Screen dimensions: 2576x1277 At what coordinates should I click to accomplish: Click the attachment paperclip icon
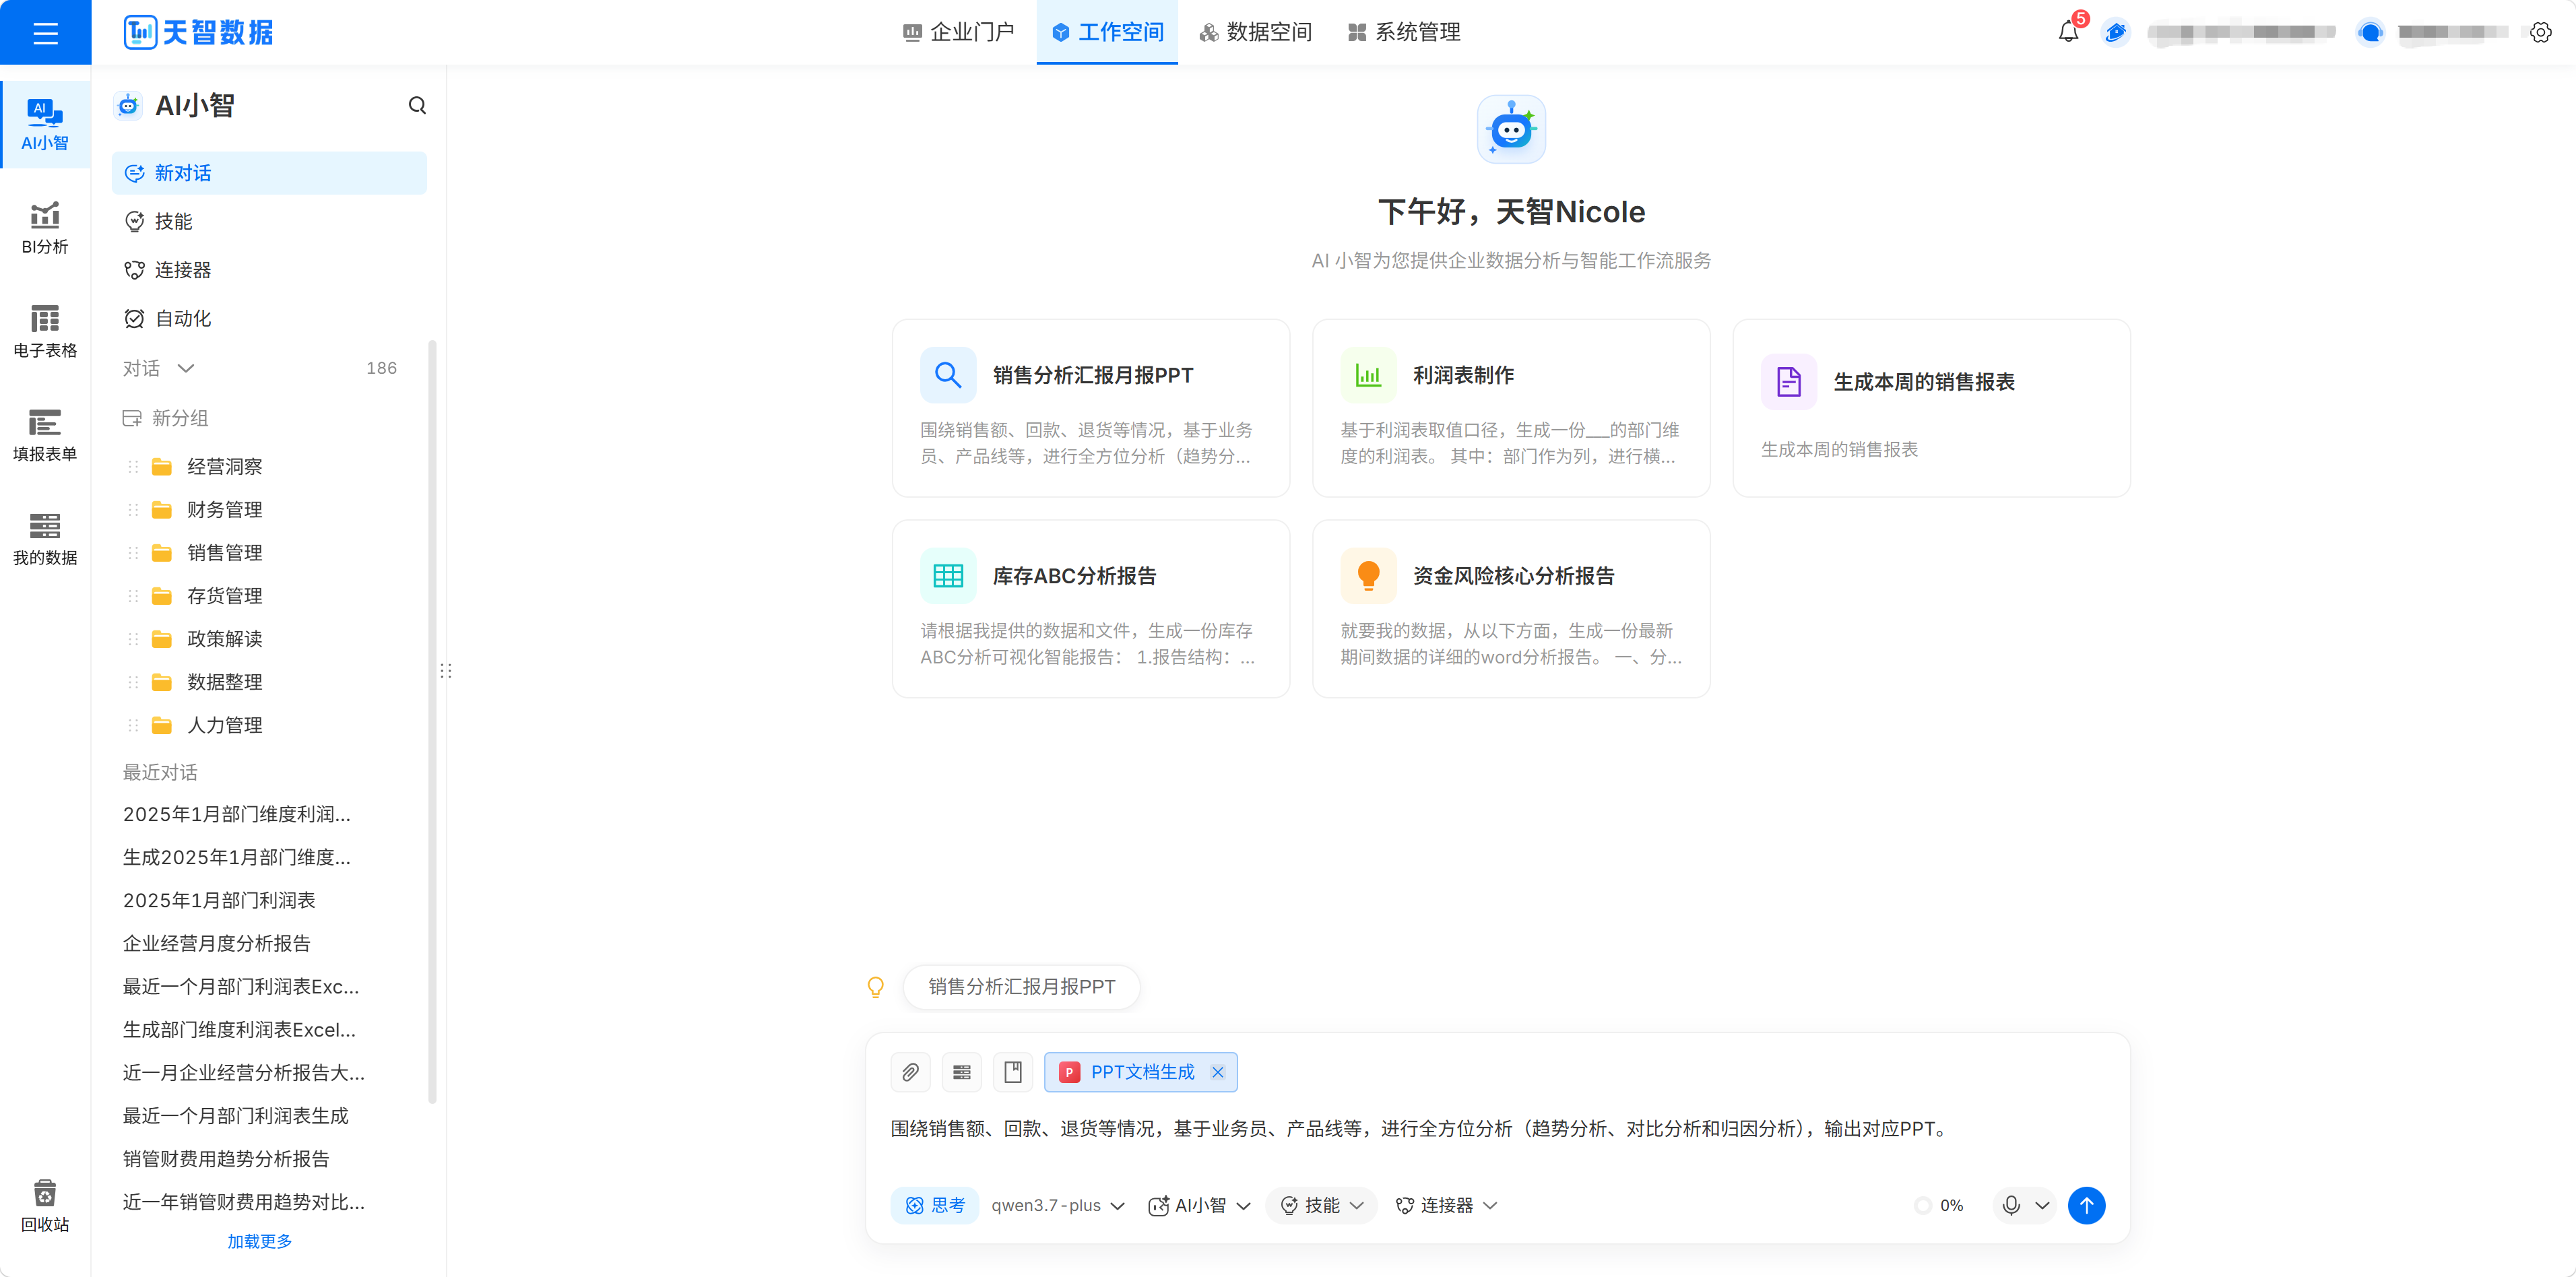click(x=910, y=1072)
